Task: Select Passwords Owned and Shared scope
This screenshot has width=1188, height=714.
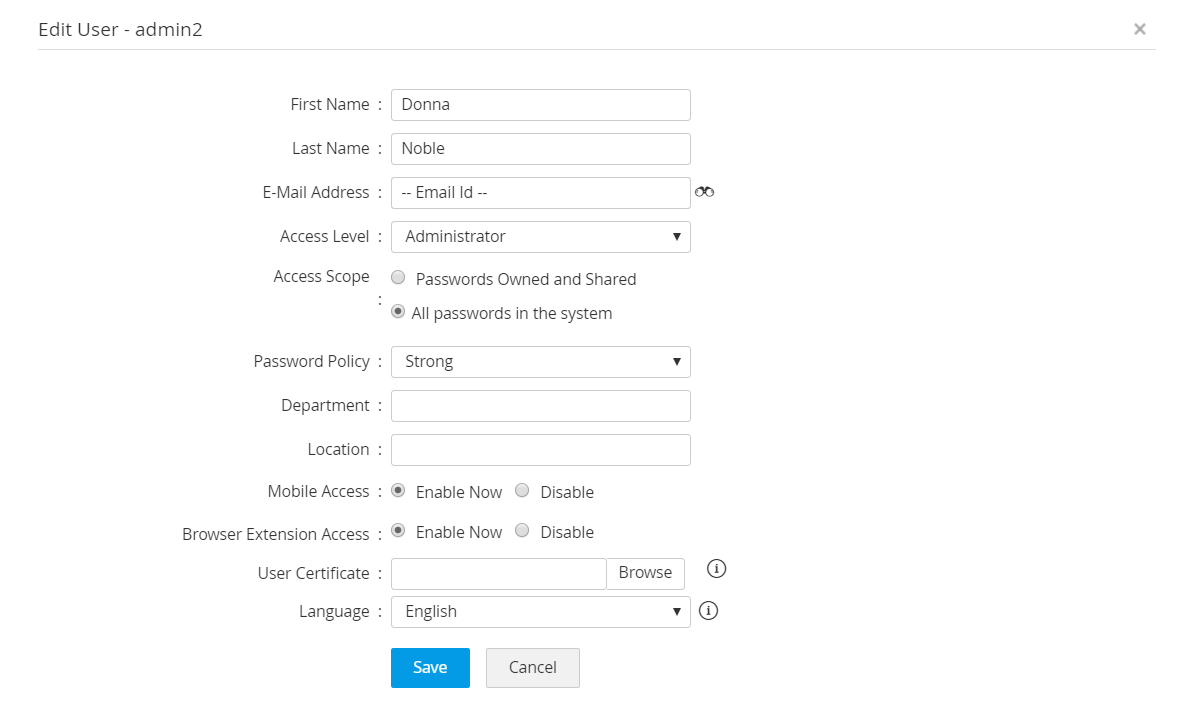Action: tap(398, 278)
